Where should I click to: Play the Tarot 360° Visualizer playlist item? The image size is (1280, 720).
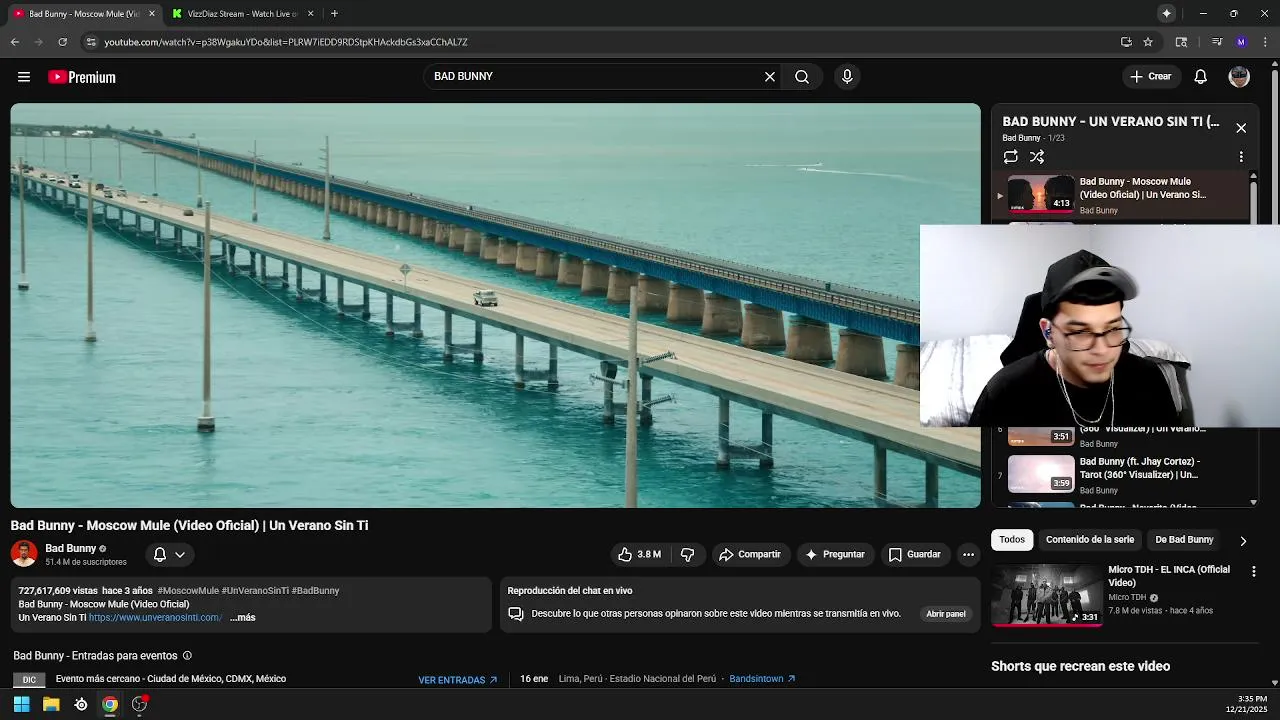1120,475
